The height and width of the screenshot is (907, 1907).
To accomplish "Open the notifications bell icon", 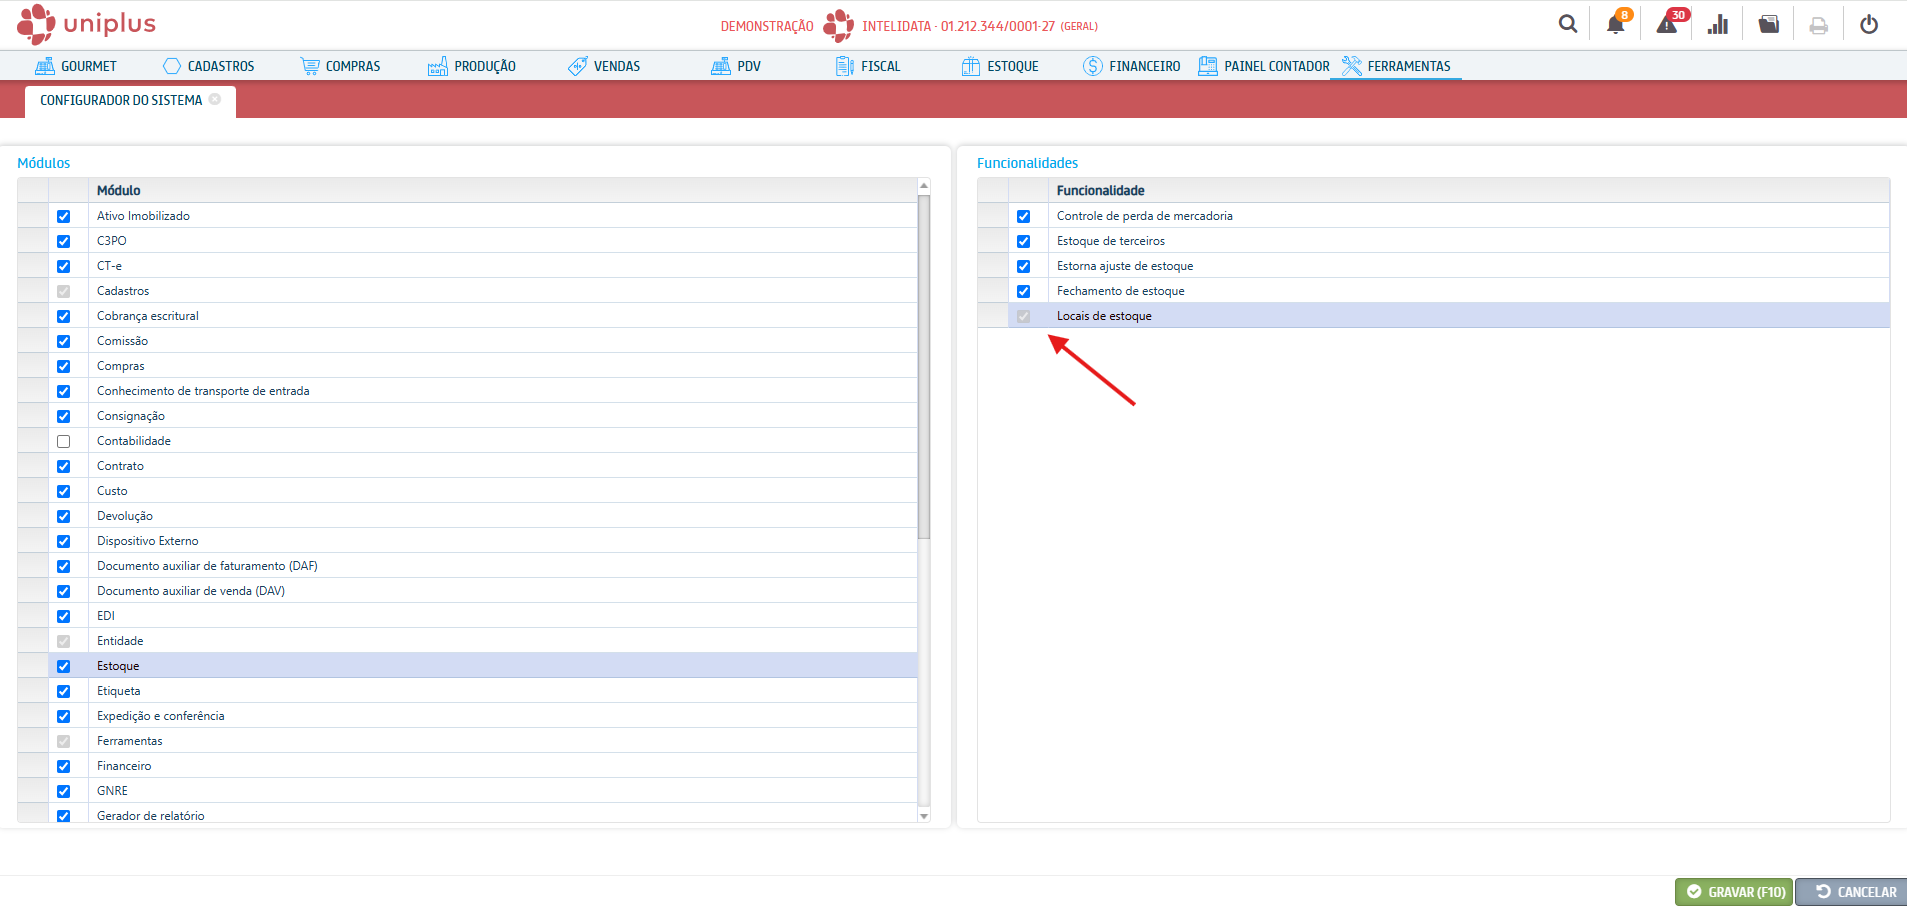I will tap(1616, 24).
